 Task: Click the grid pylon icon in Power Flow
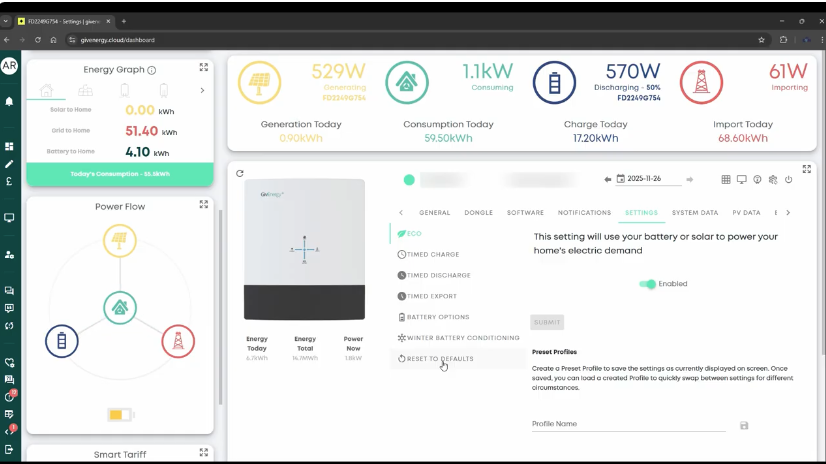tap(178, 341)
